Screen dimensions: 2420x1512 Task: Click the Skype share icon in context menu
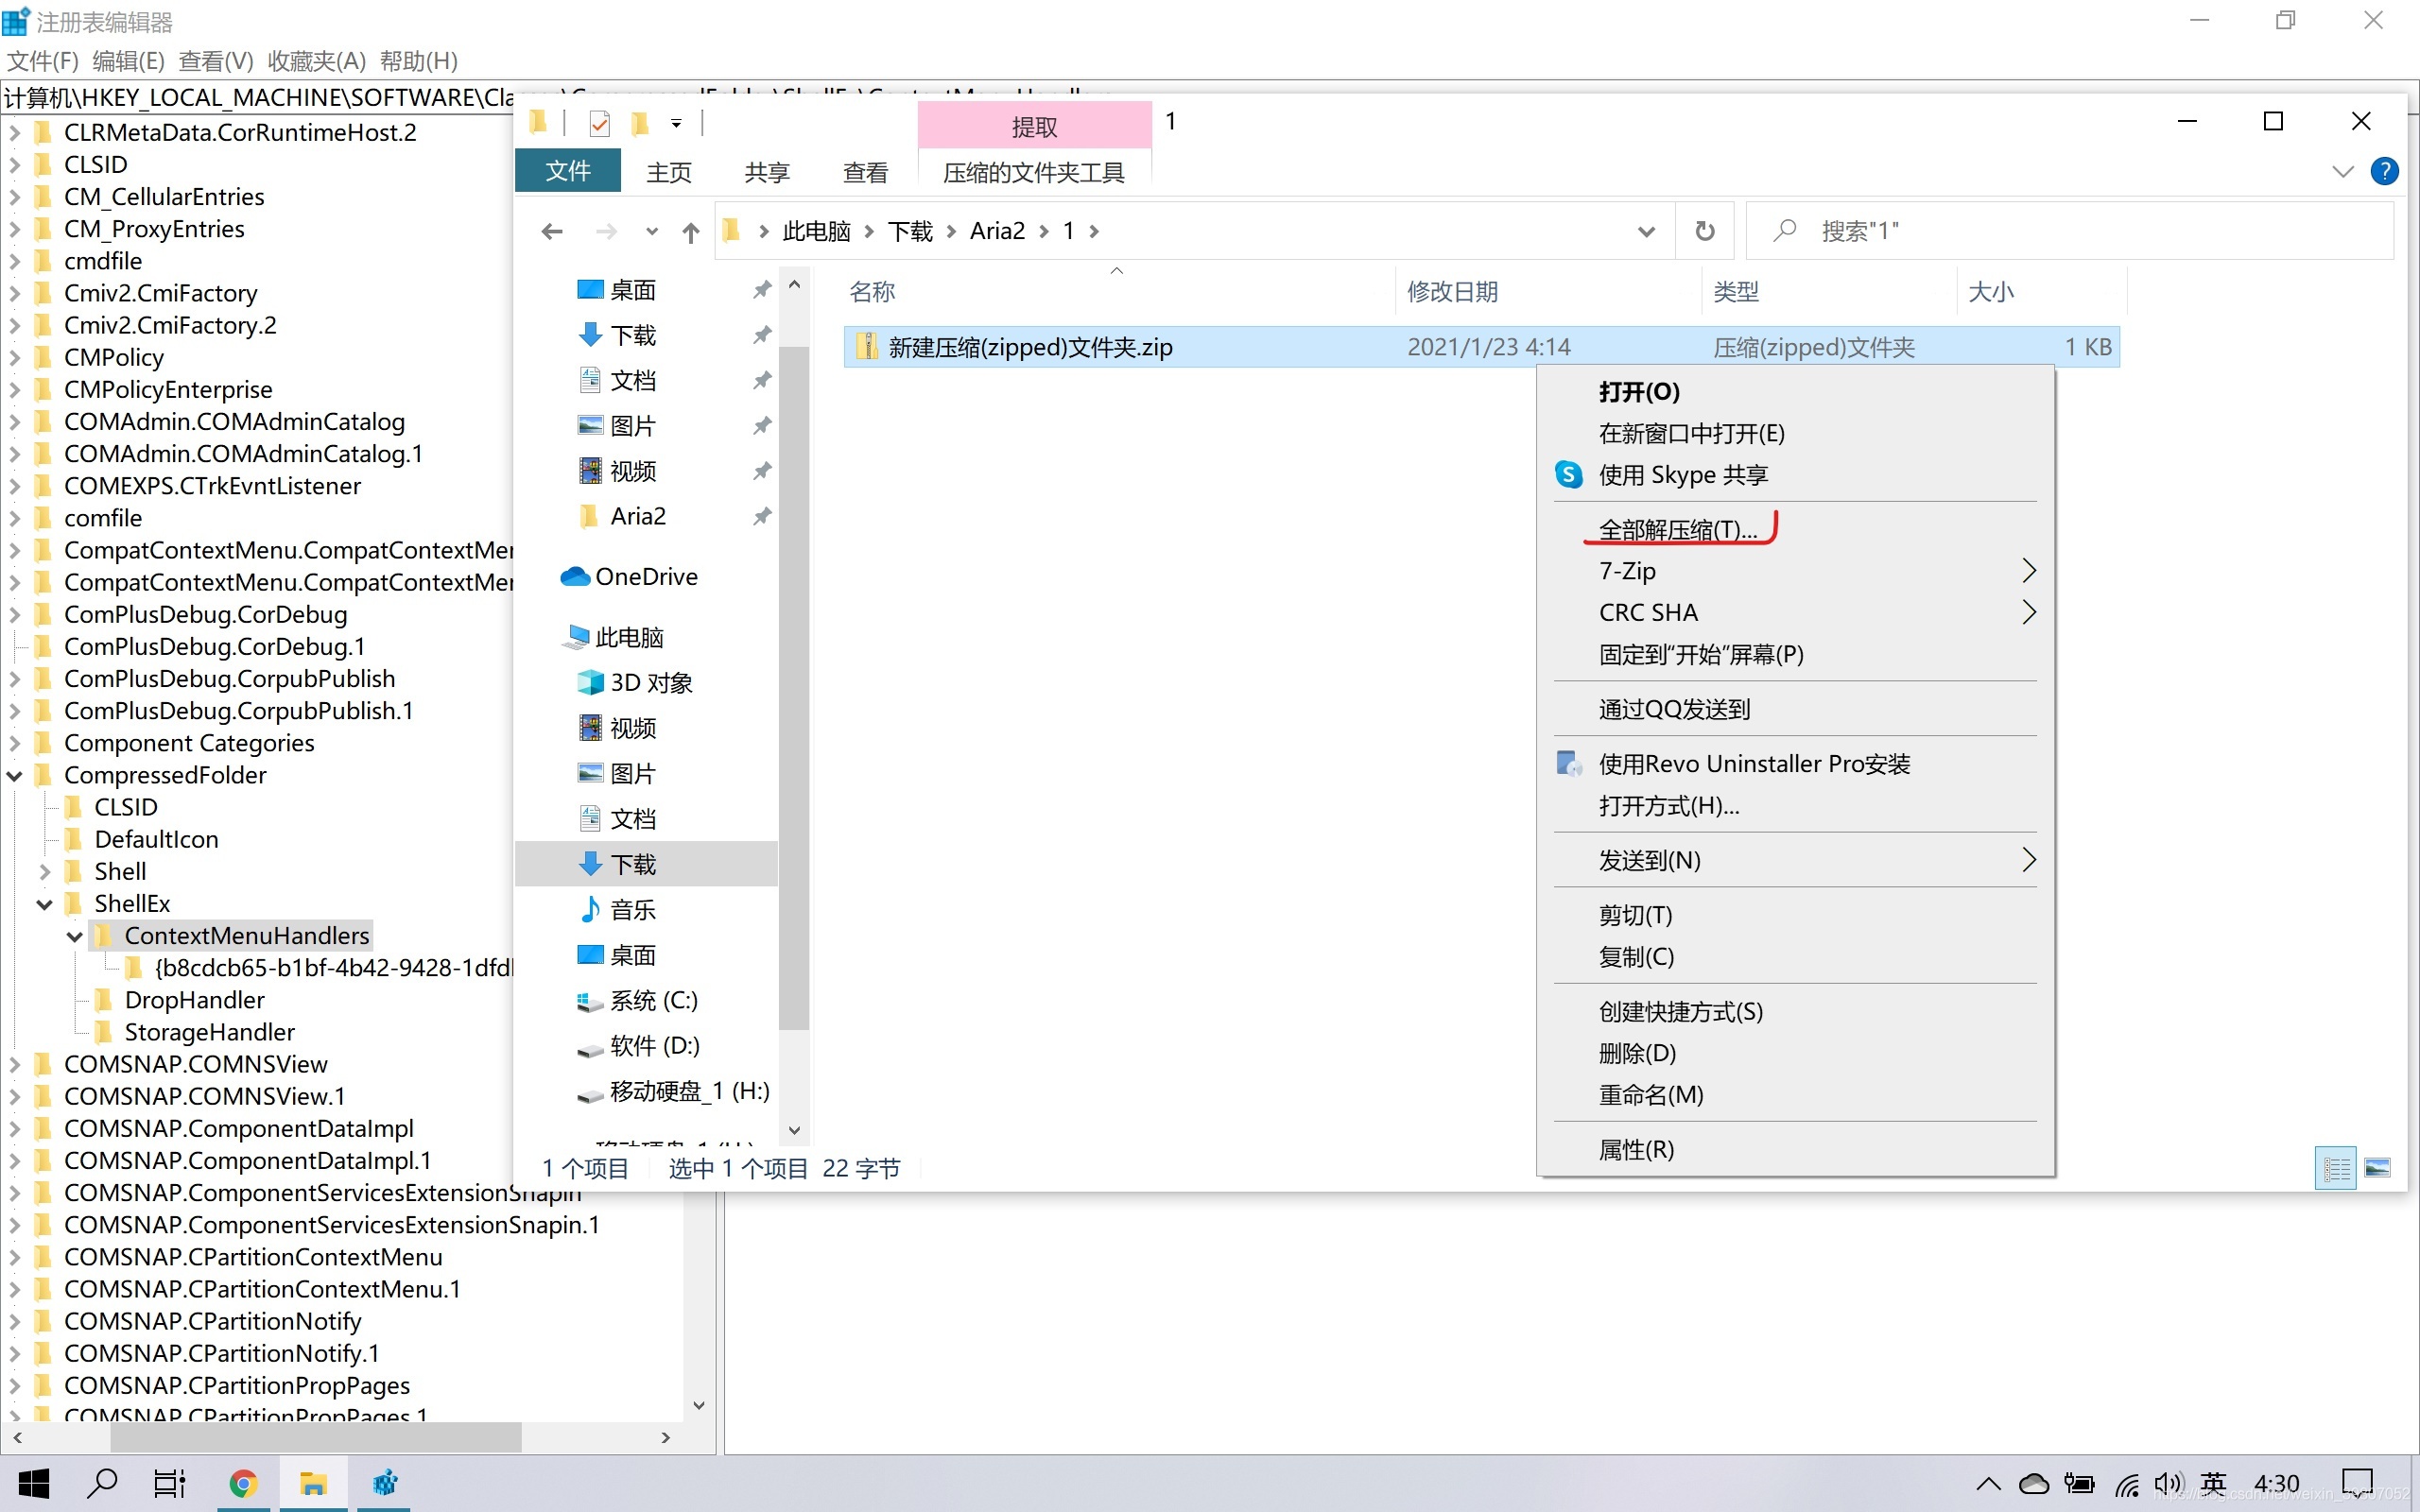[1568, 475]
